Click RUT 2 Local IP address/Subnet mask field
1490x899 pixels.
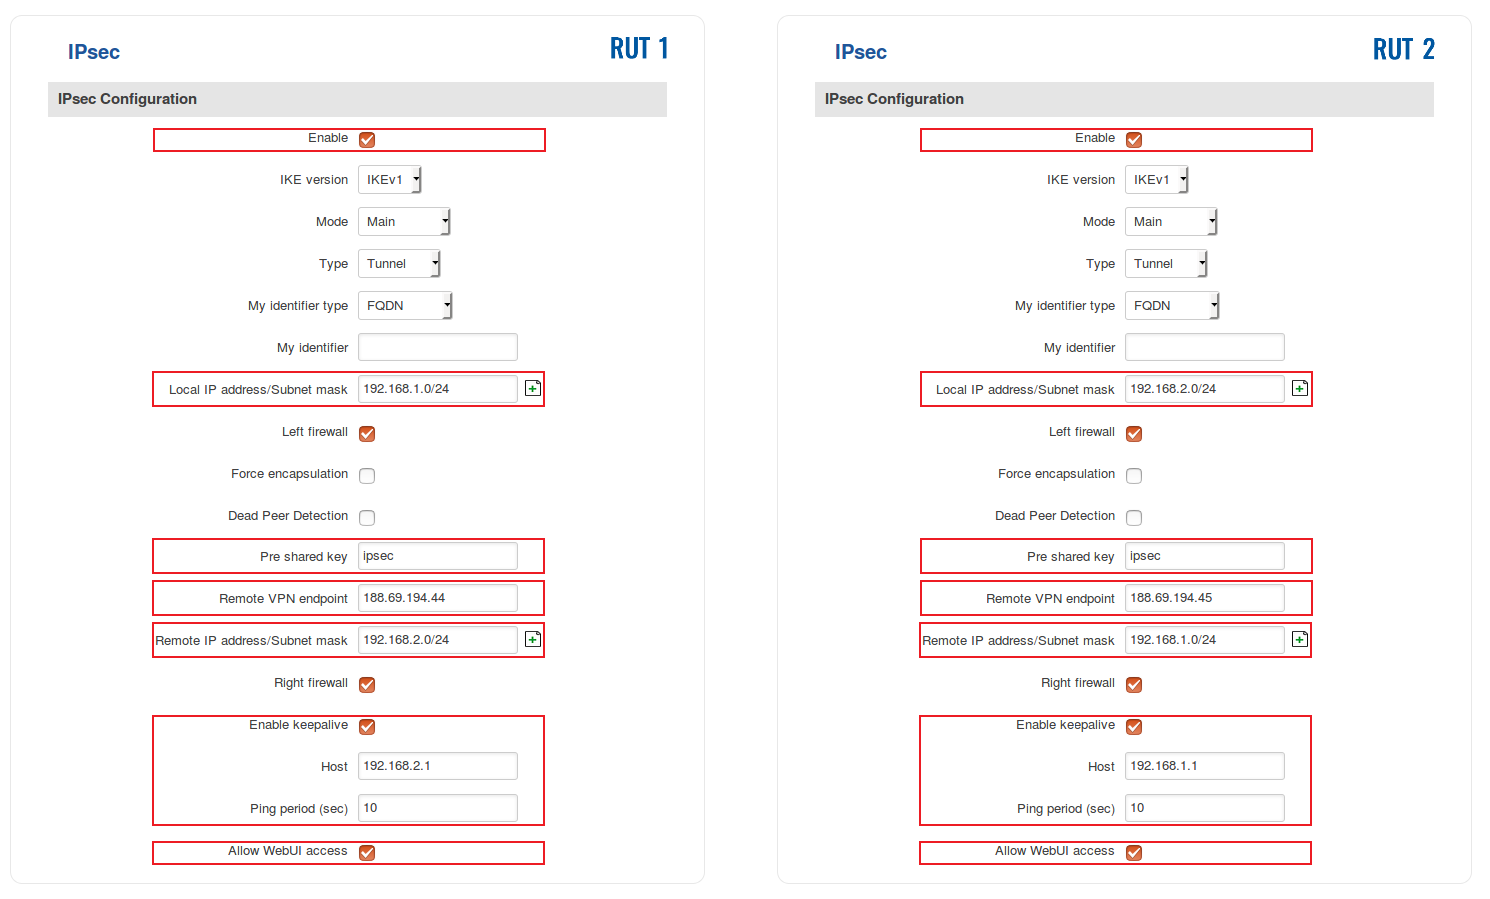point(1204,389)
